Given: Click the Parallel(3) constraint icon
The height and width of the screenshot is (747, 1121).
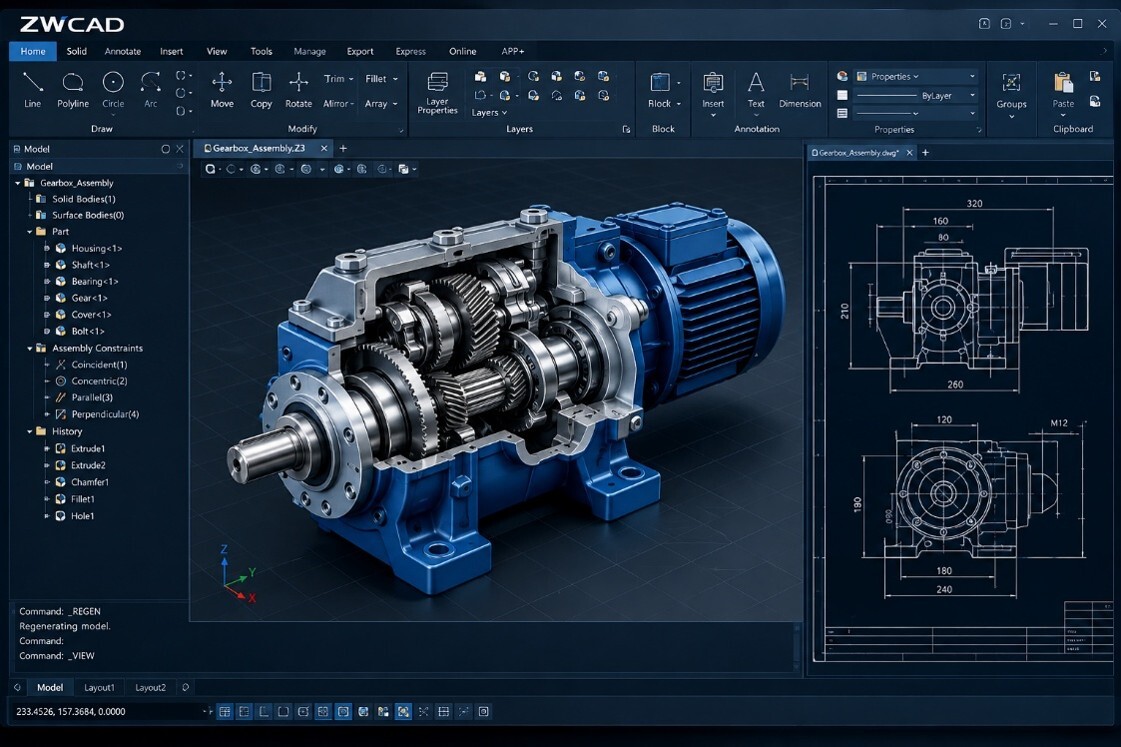Looking at the screenshot, I should pos(61,397).
